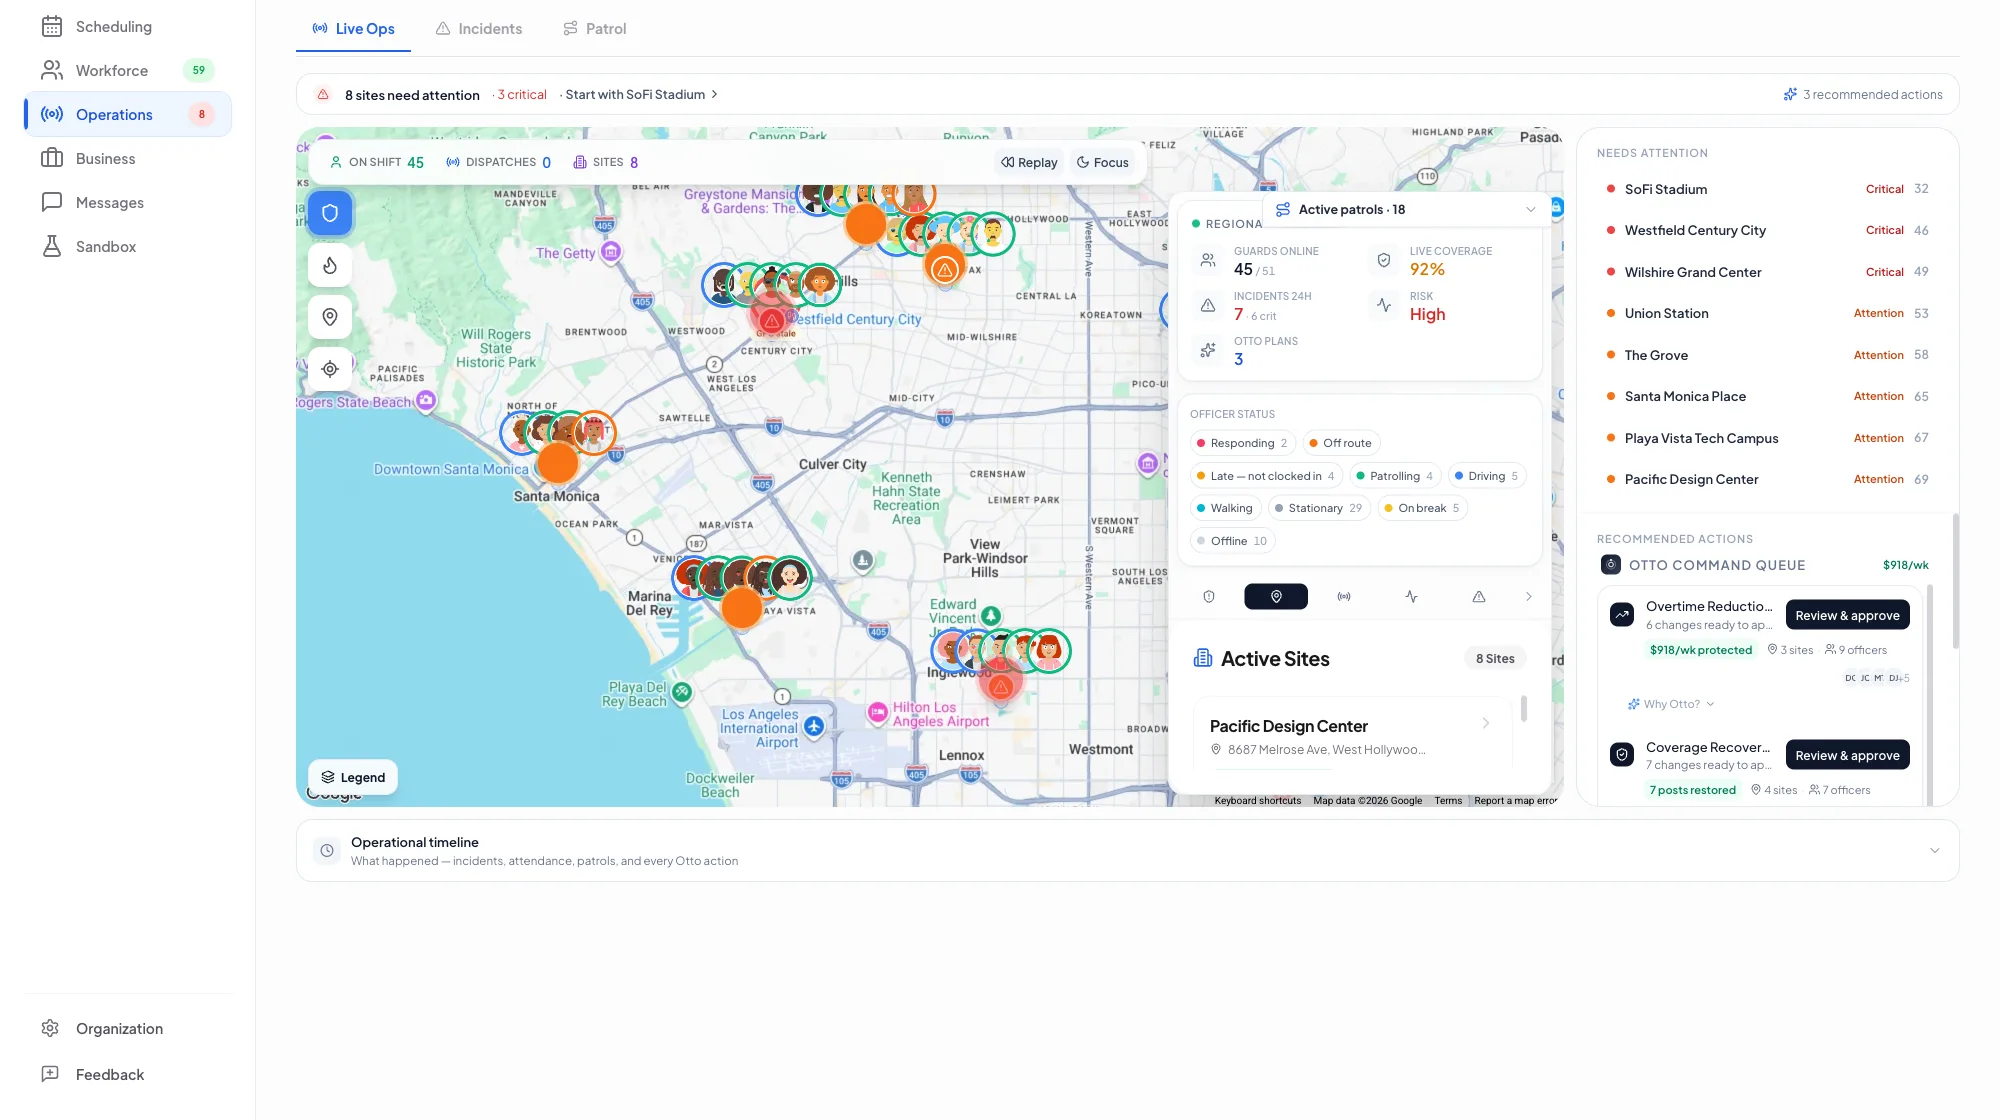Click the orange alert marker near Hollywood

[945, 268]
